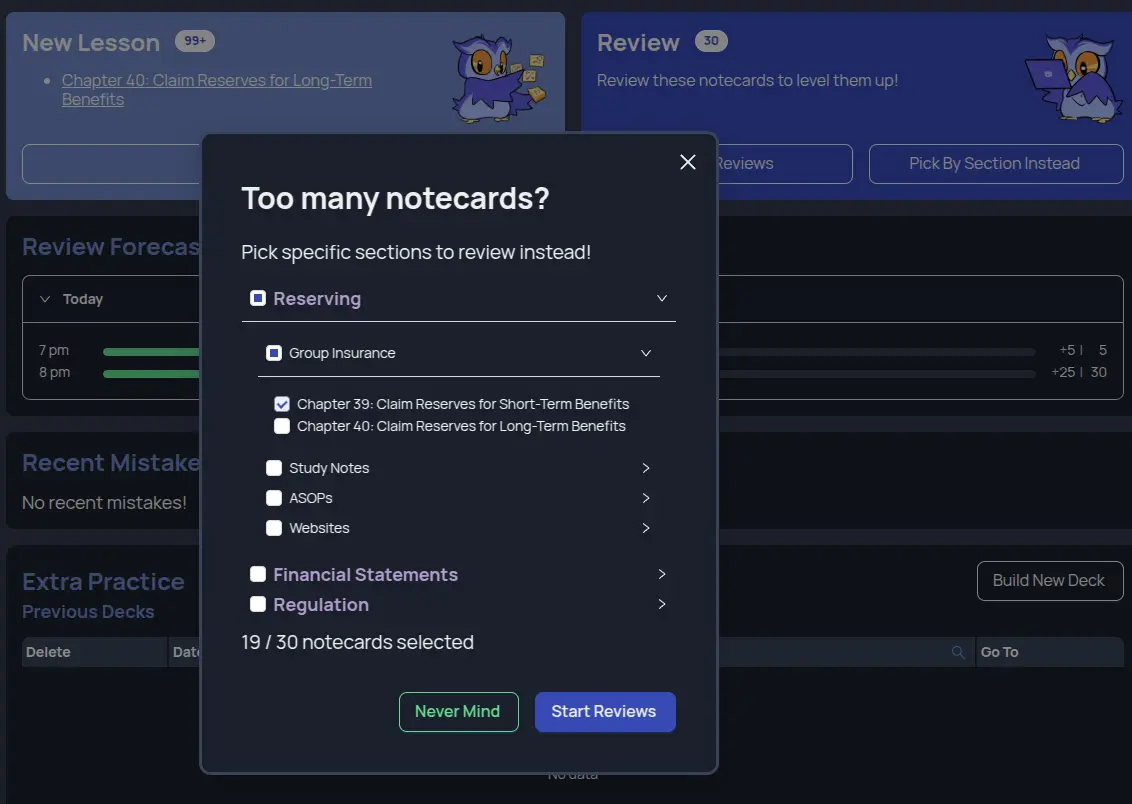Screen dimensions: 1132x804
Task: Check Chapter 40: Claim Reserves for Long-Term Benefits
Action: pos(282,425)
